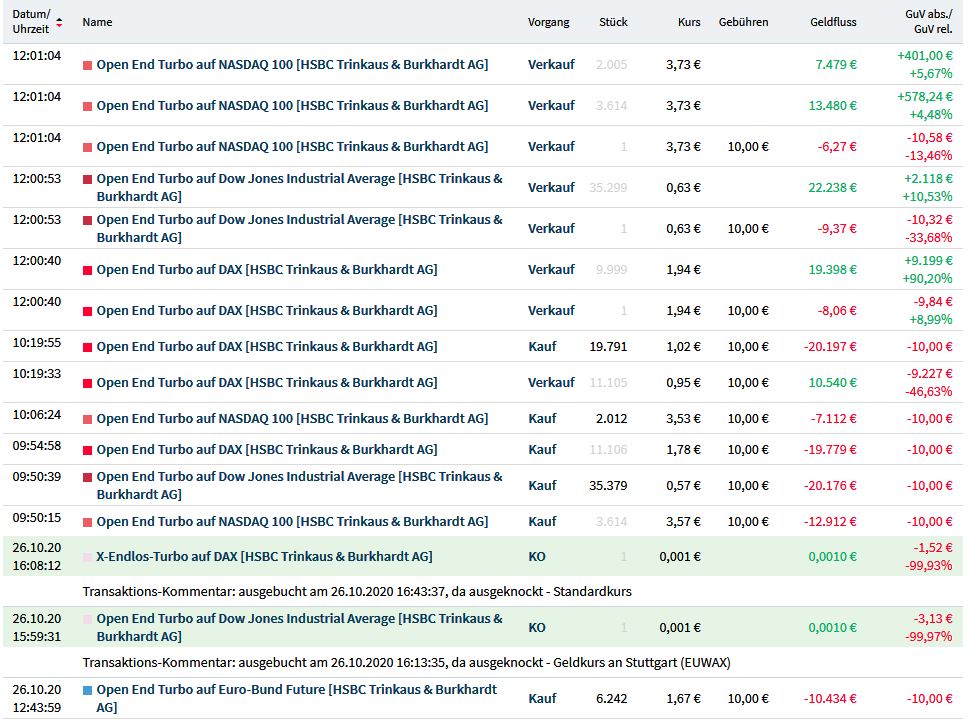Open the DAX turbo sold for 19.398 €
This screenshot has height=719, width=973.
pyautogui.click(x=267, y=269)
